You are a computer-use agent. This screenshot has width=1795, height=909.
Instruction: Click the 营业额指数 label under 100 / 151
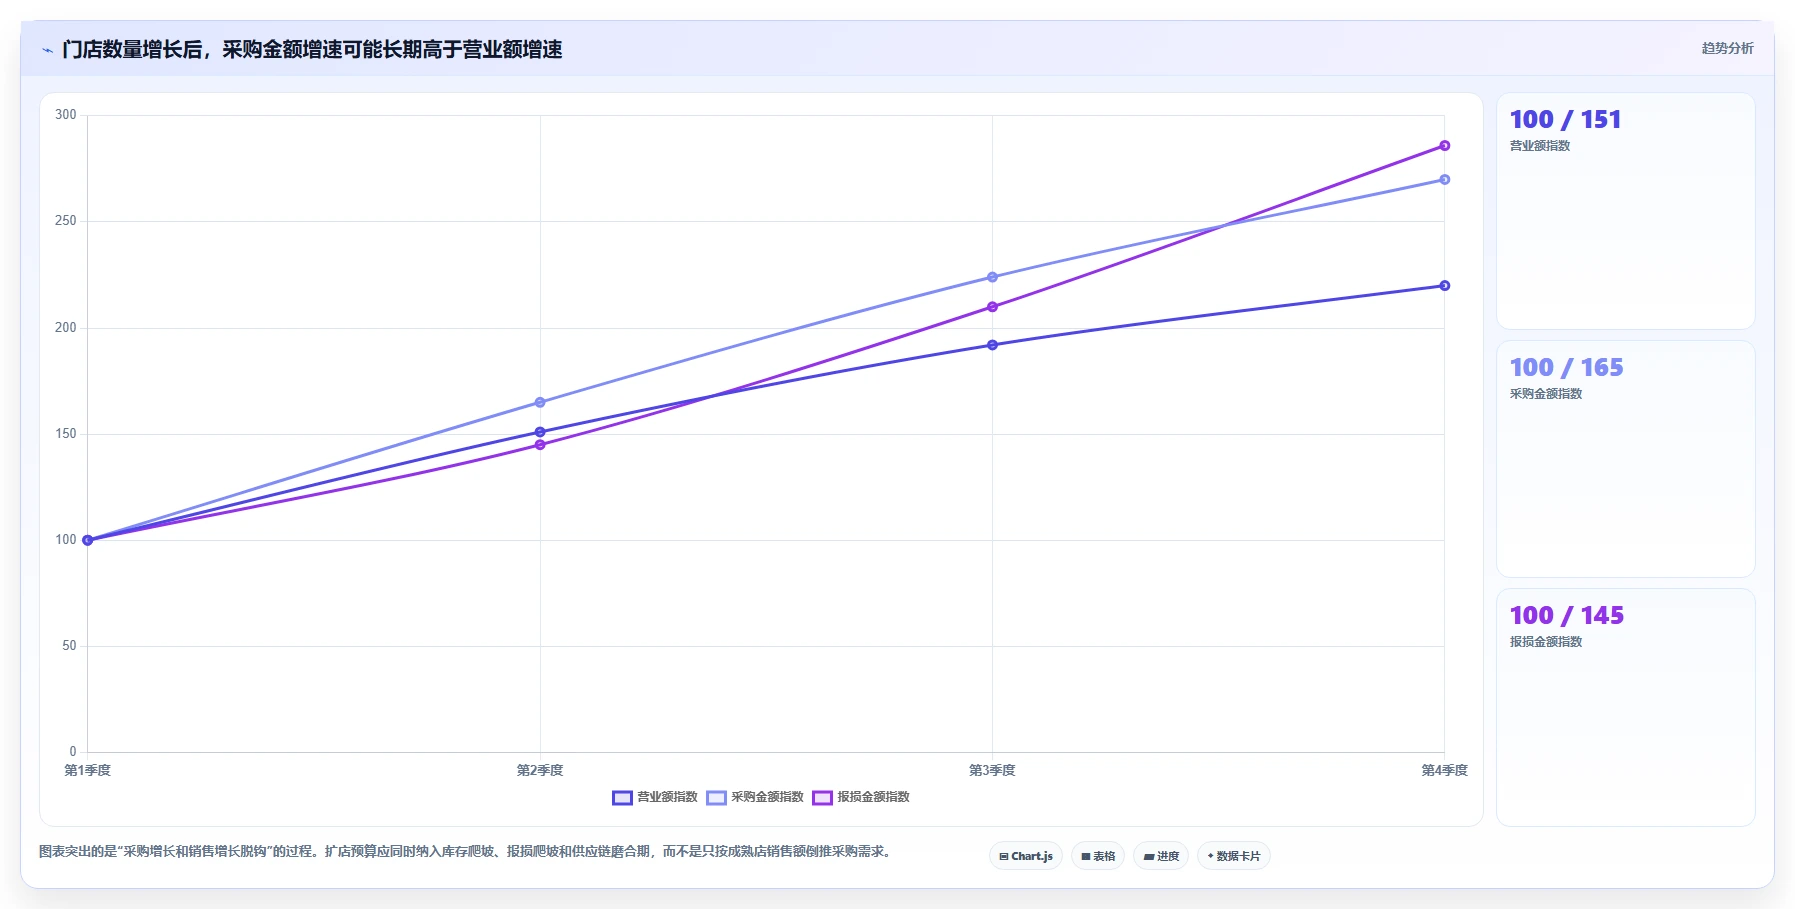1540,146
